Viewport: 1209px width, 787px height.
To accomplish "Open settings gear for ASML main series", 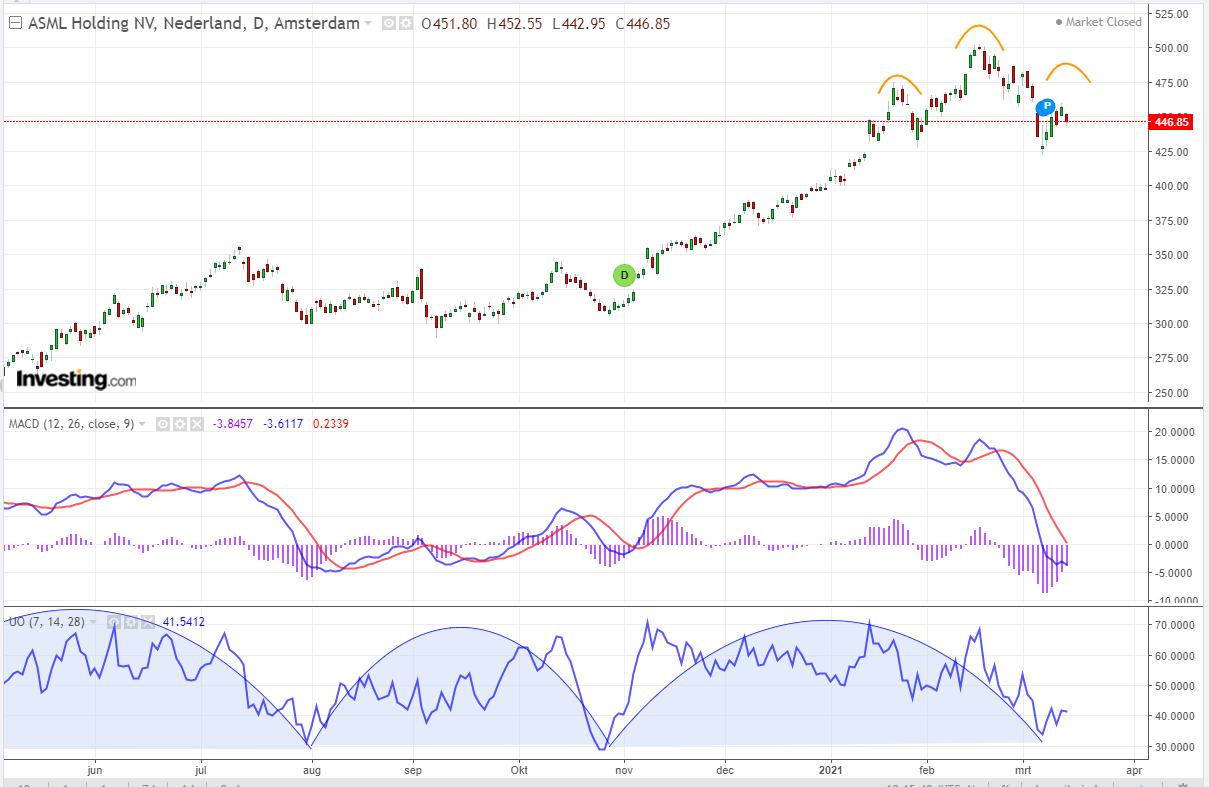I will coord(406,23).
